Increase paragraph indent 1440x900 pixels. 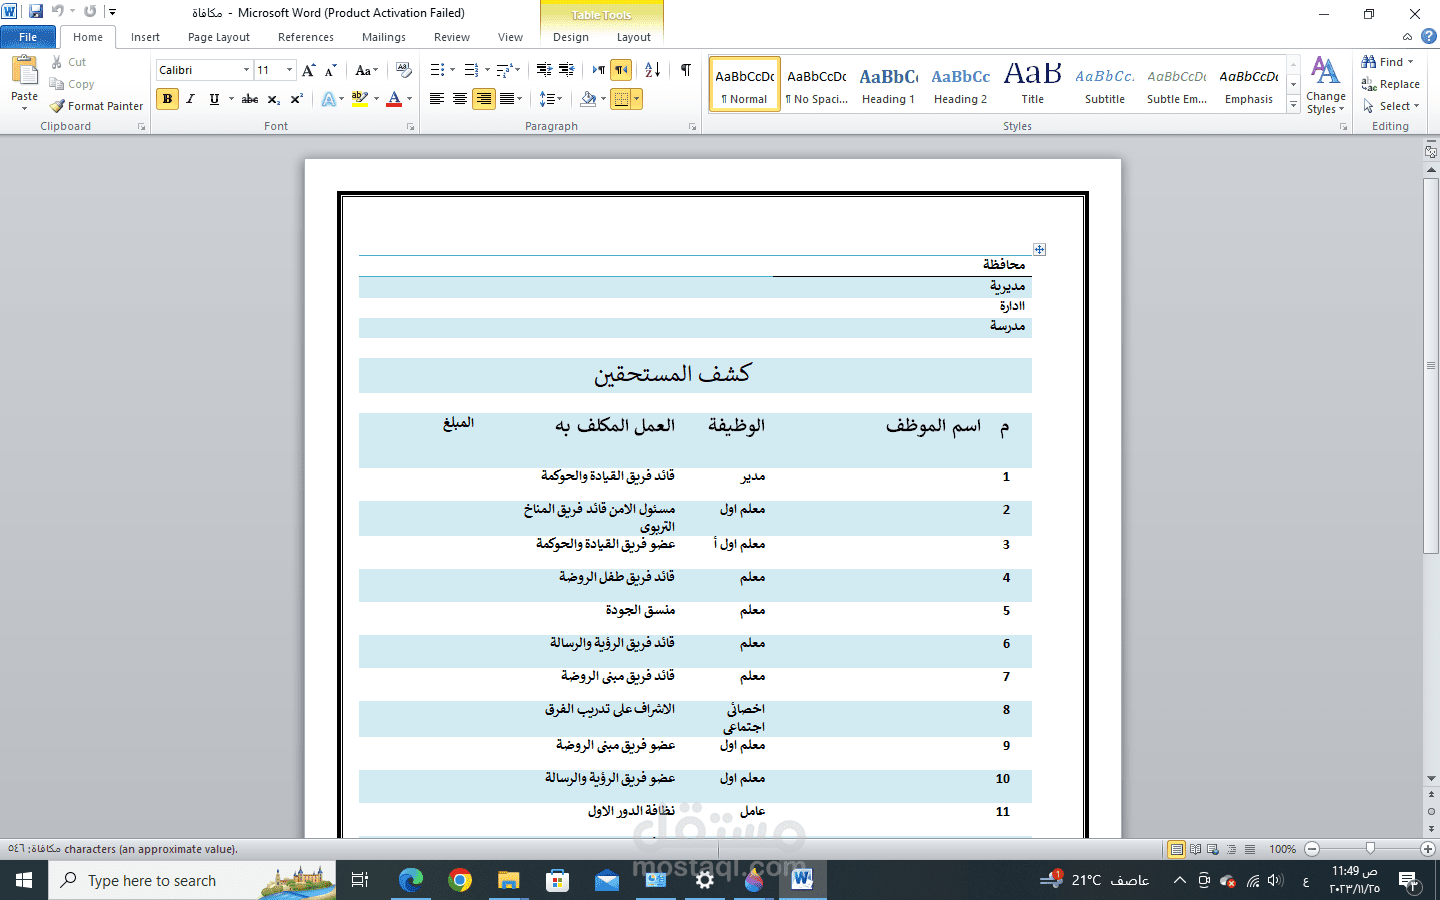[566, 70]
